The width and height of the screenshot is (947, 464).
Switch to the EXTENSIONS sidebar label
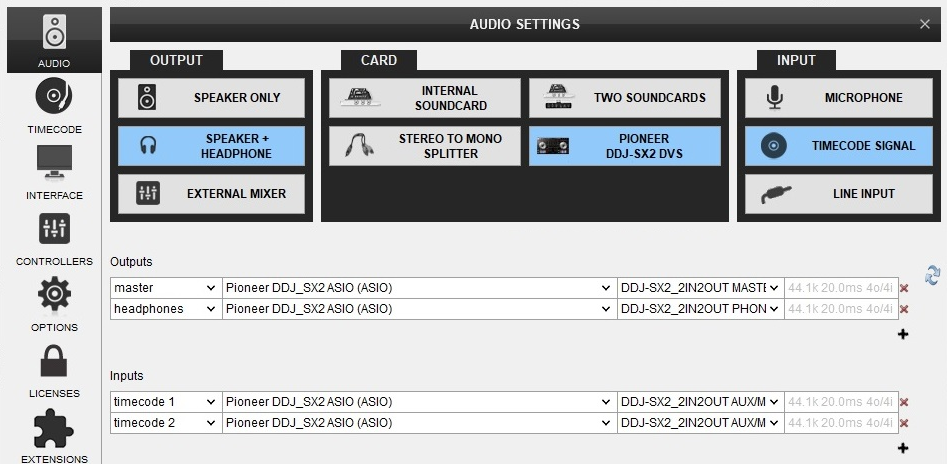[x=54, y=459]
